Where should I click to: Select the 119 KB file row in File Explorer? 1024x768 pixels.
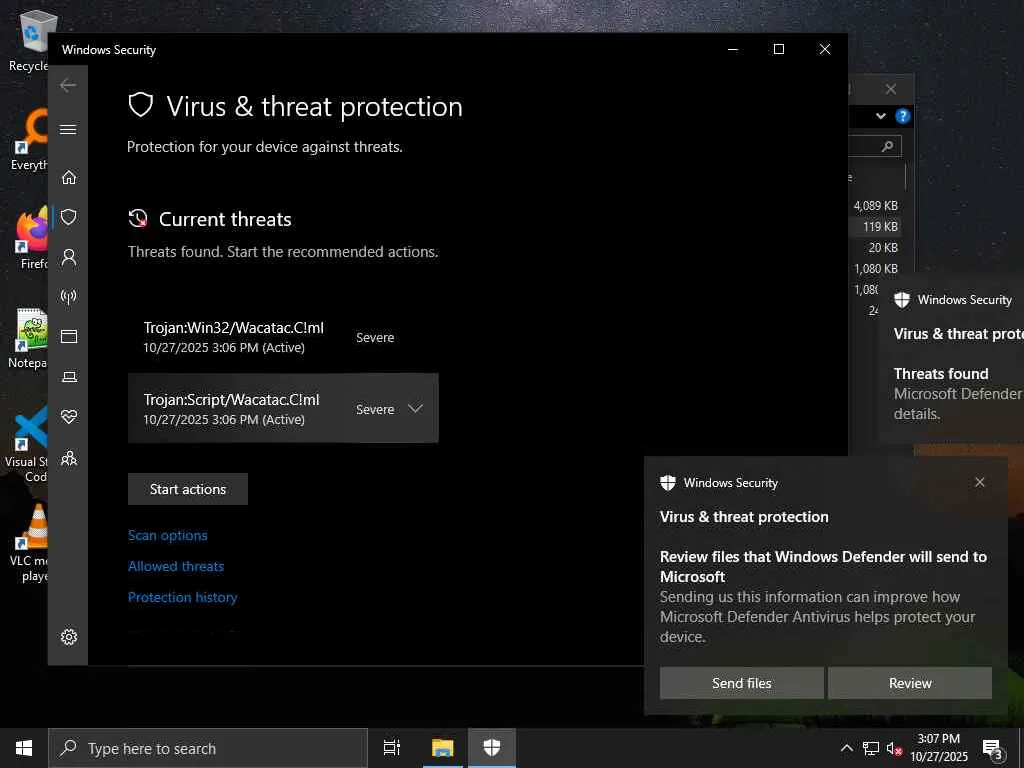click(874, 227)
